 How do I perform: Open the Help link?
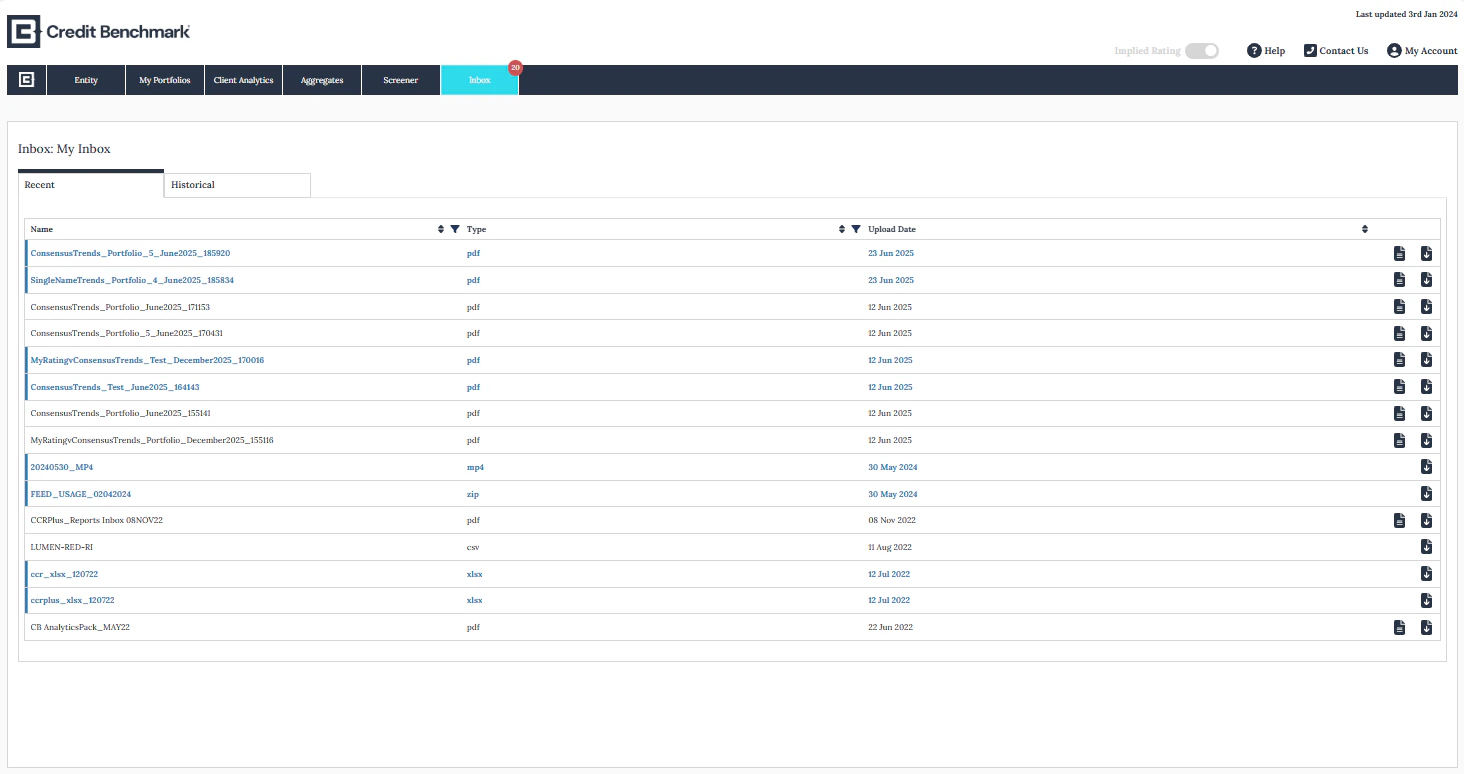(1266, 51)
